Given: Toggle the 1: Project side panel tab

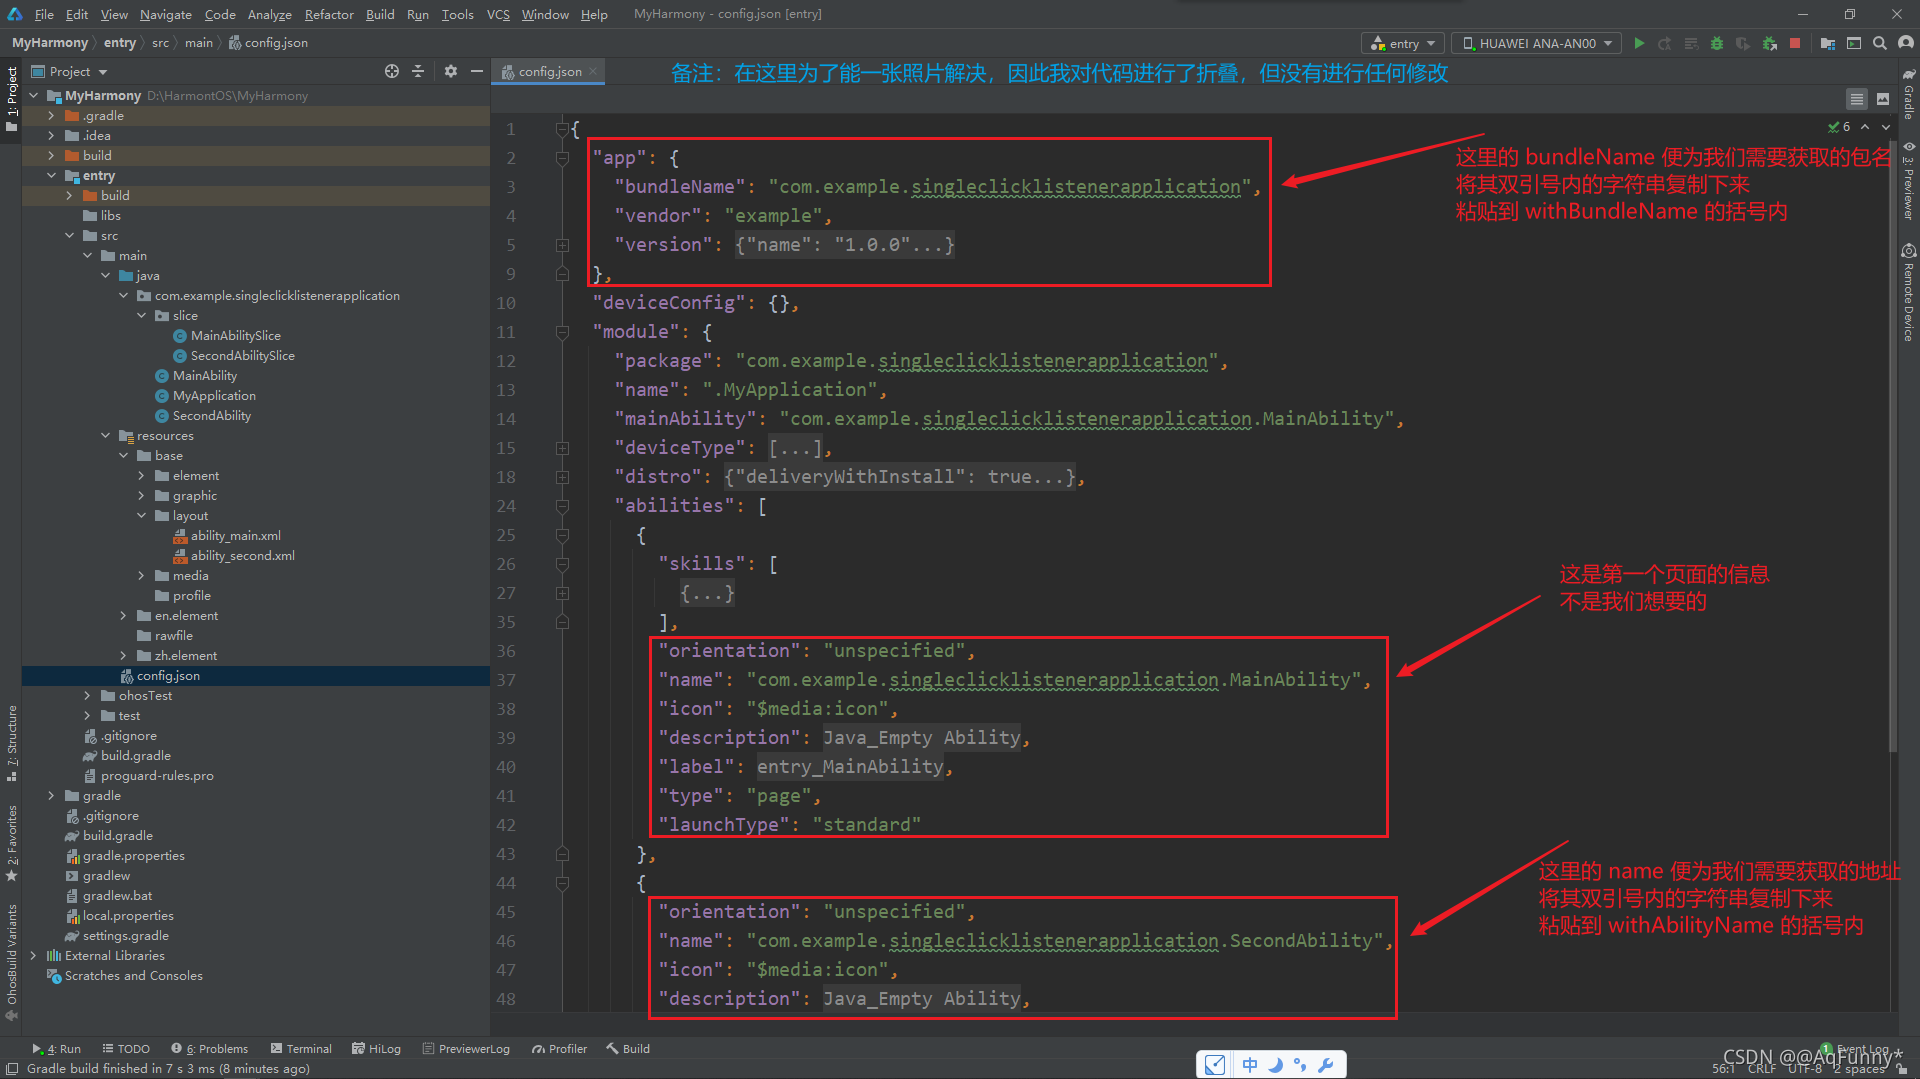Looking at the screenshot, I should 12,98.
